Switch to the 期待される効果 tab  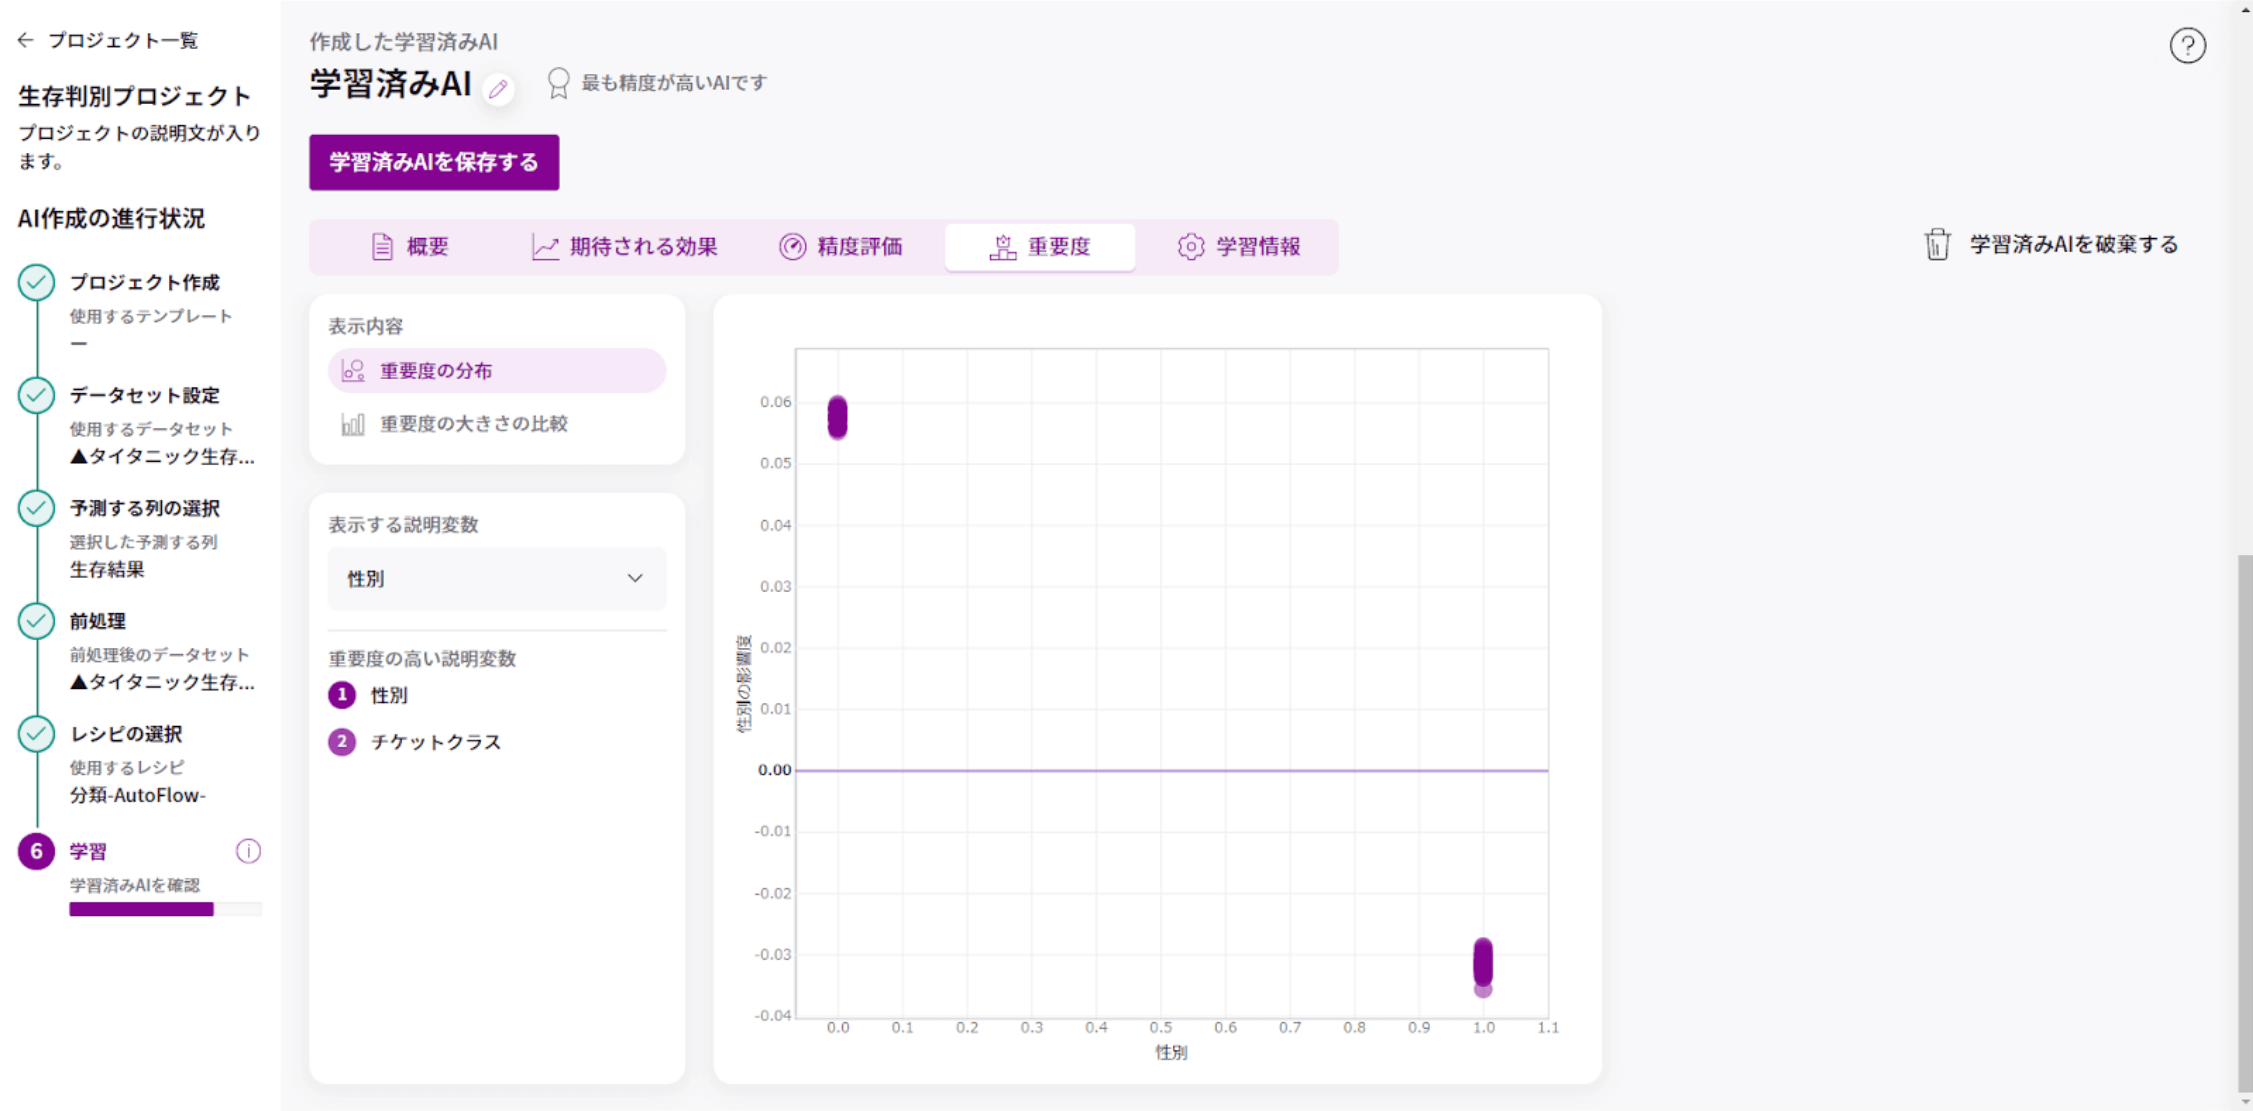tap(625, 247)
